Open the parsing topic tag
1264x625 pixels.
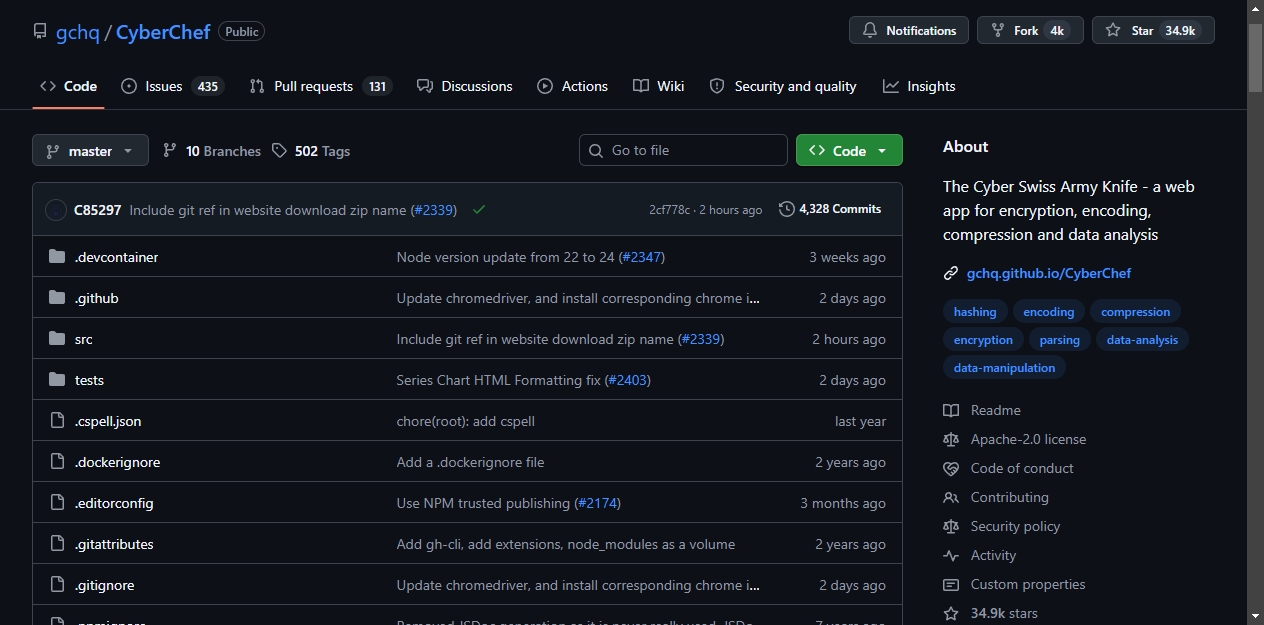point(1060,340)
